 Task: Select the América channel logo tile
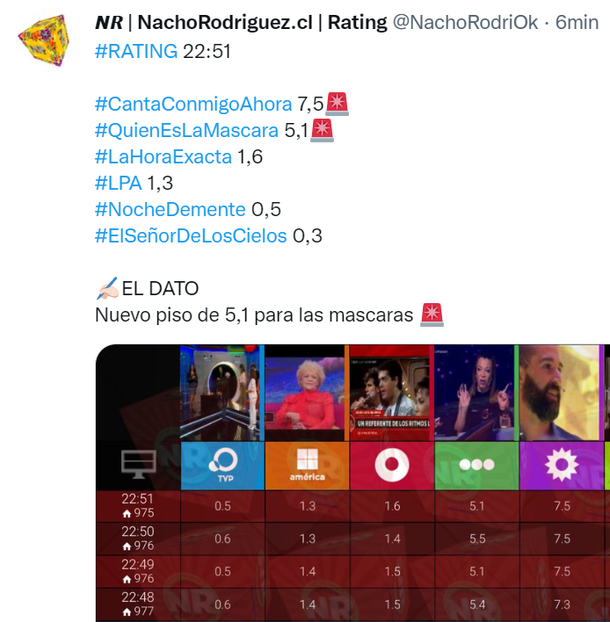(307, 466)
